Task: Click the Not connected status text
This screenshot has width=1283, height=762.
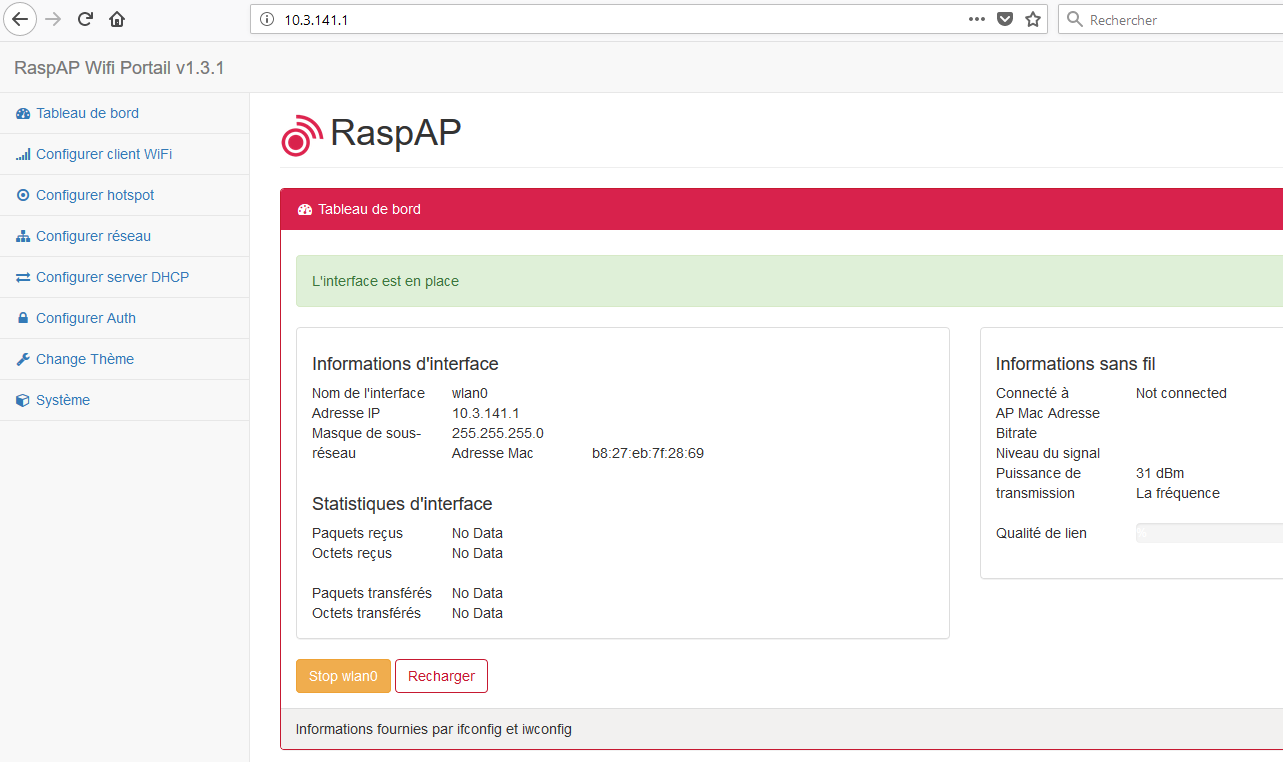Action: coord(1181,393)
